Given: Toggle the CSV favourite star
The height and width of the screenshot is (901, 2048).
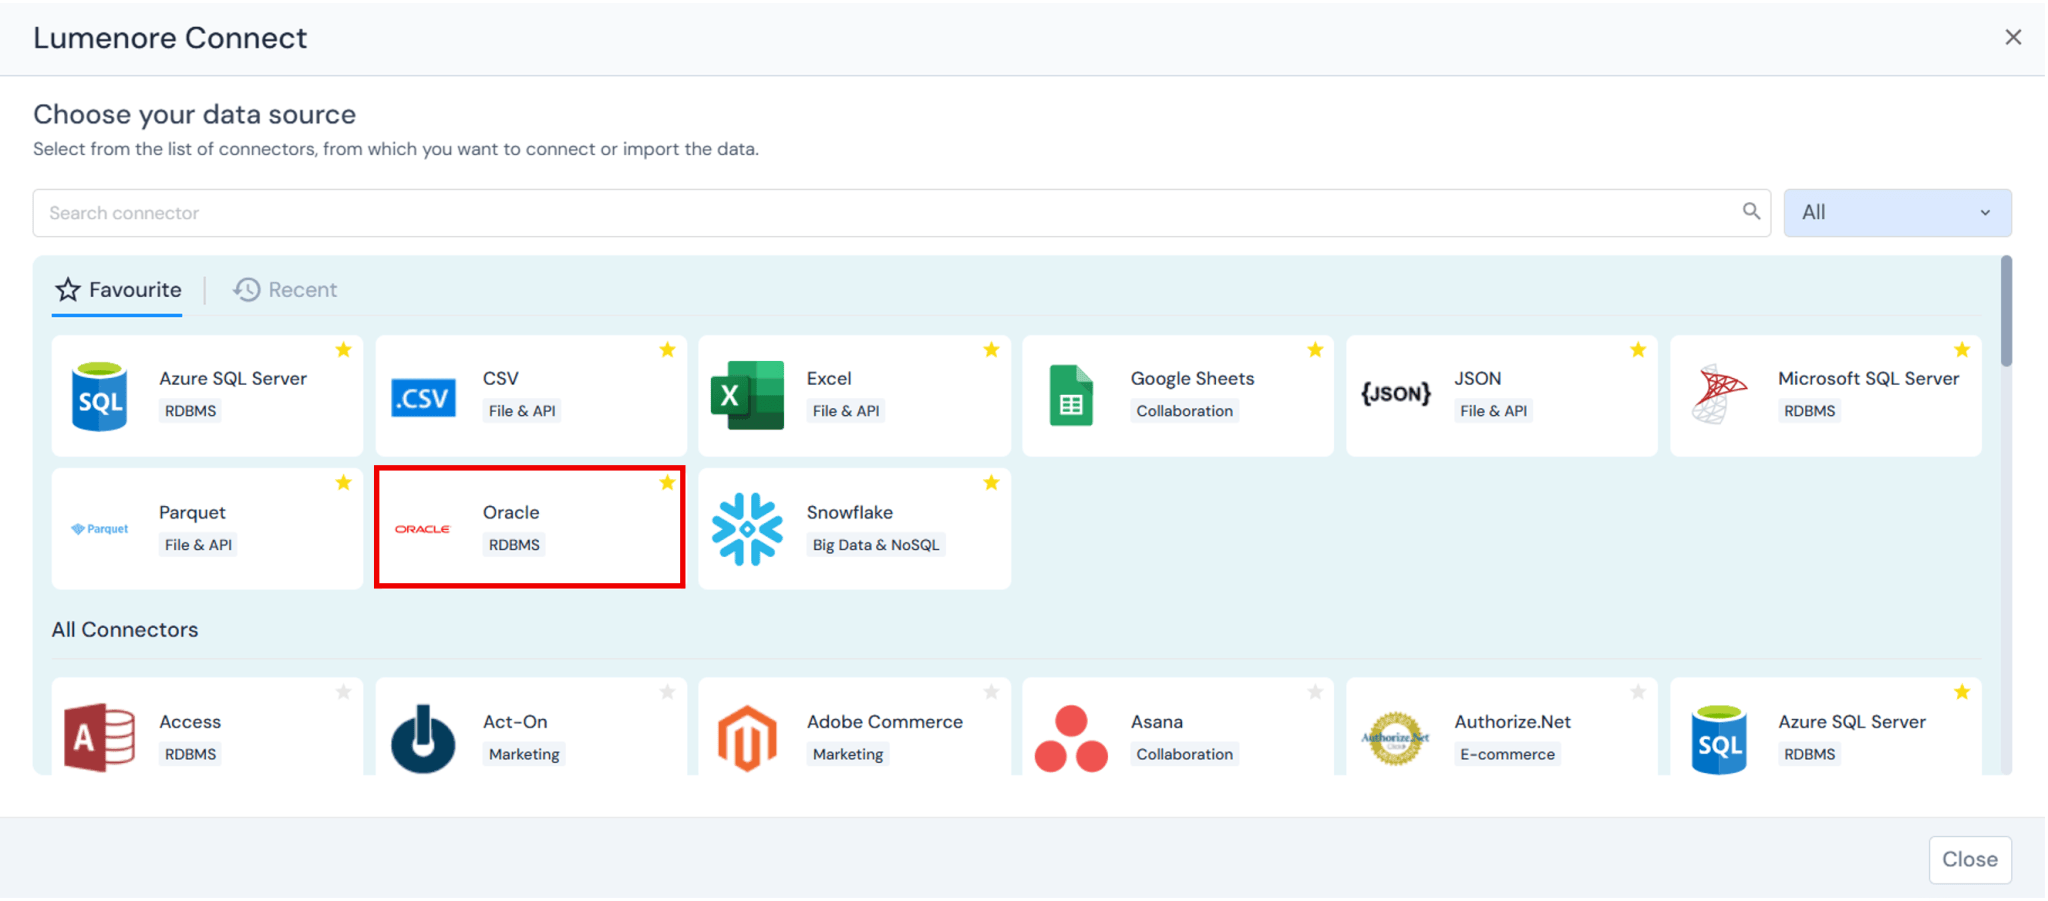Looking at the screenshot, I should (x=668, y=350).
